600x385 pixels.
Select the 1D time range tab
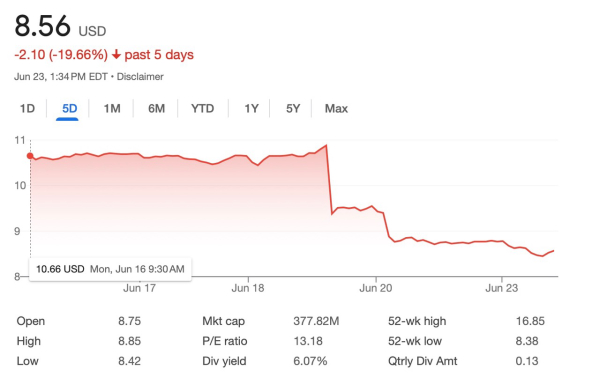click(x=27, y=109)
